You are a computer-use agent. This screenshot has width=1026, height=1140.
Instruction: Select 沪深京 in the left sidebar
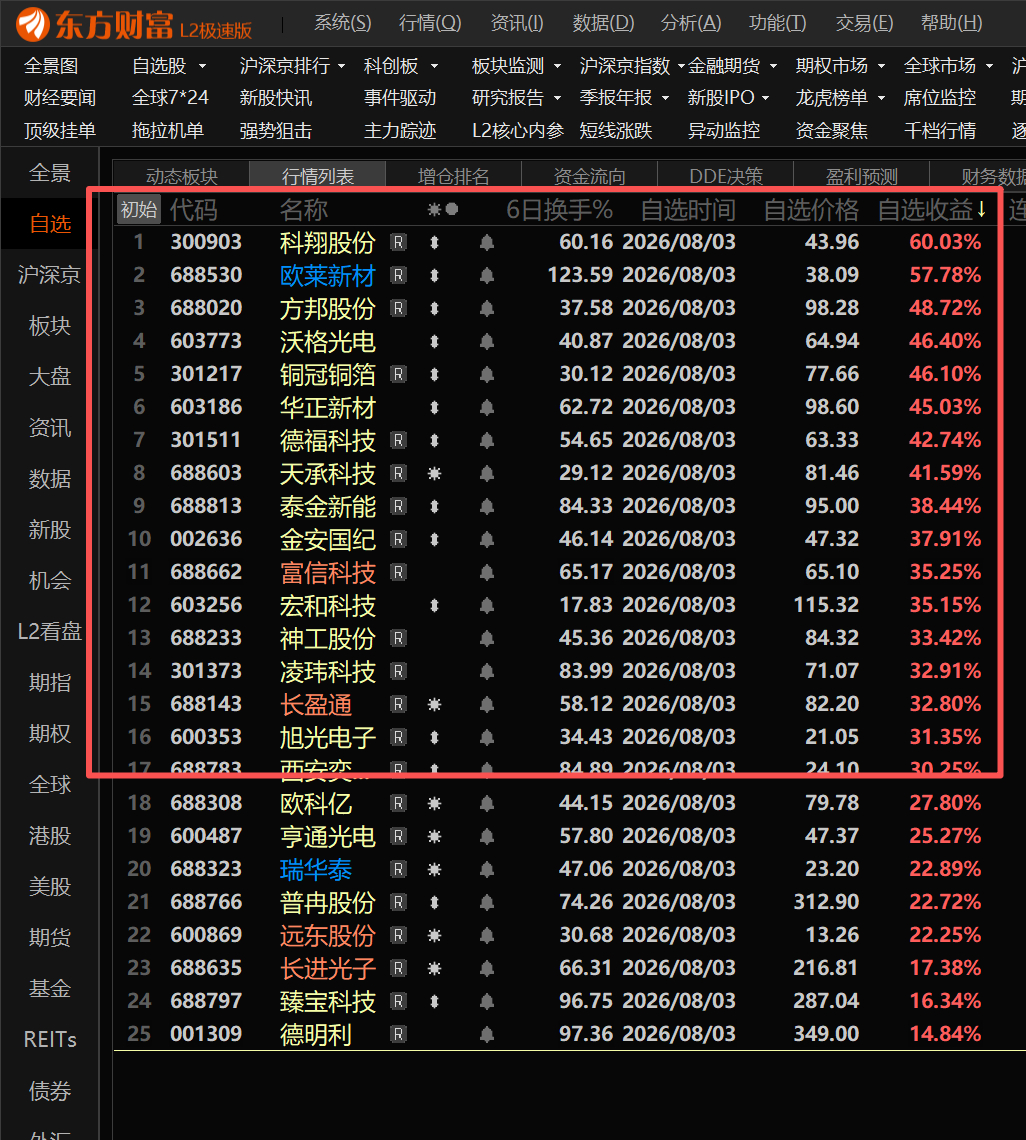[49, 275]
